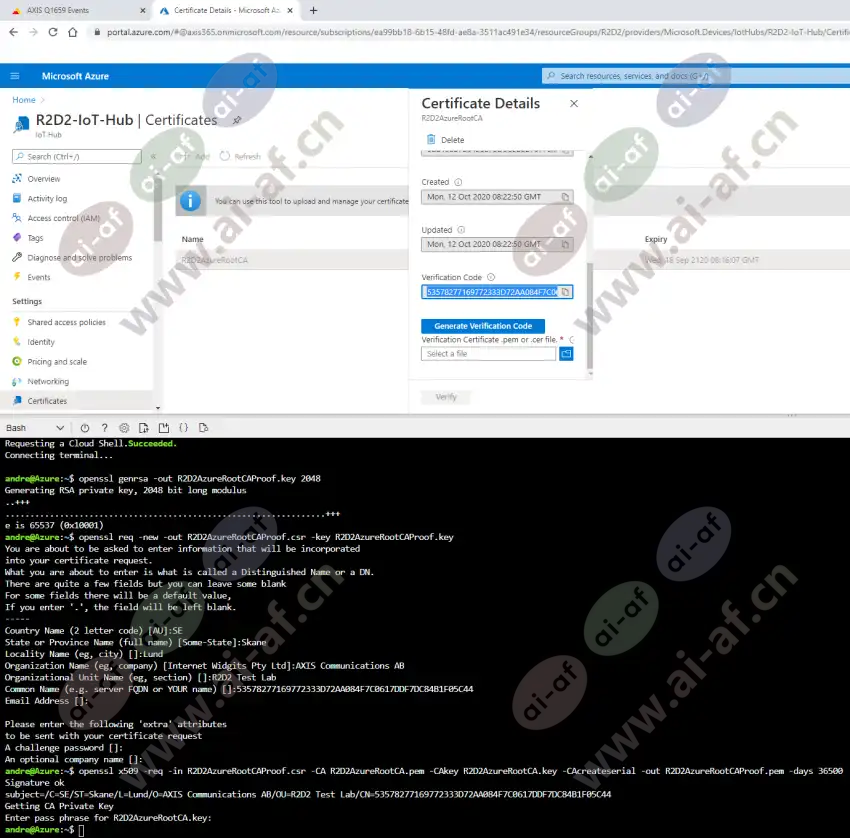
Task: Open Cloud Shell web preview icon
Action: pos(203,428)
